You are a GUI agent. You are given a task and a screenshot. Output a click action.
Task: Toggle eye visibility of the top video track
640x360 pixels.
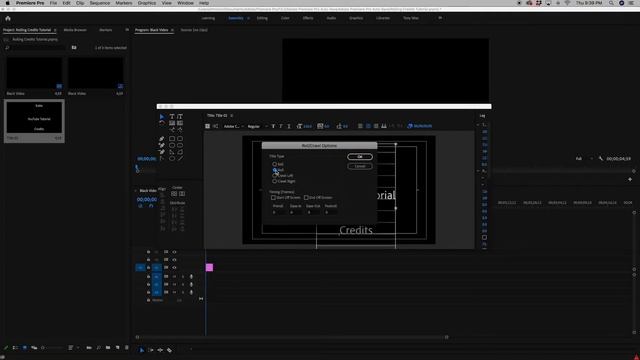pyautogui.click(x=174, y=252)
